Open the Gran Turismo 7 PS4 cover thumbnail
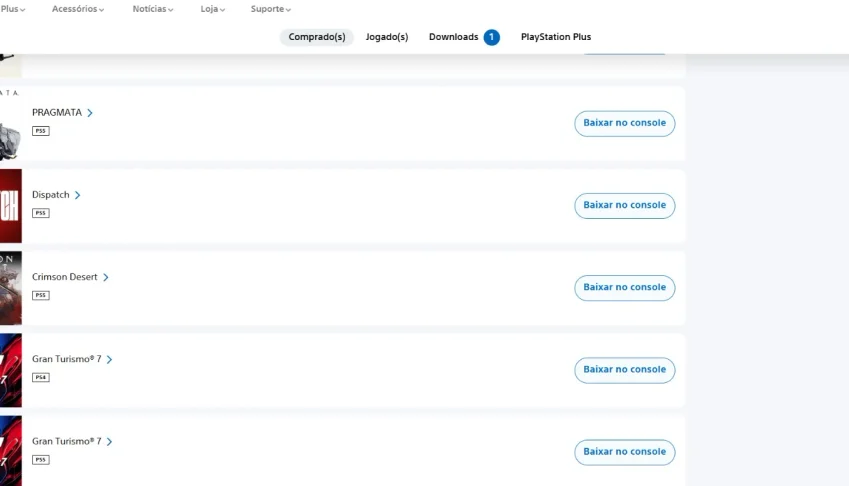 coord(11,370)
